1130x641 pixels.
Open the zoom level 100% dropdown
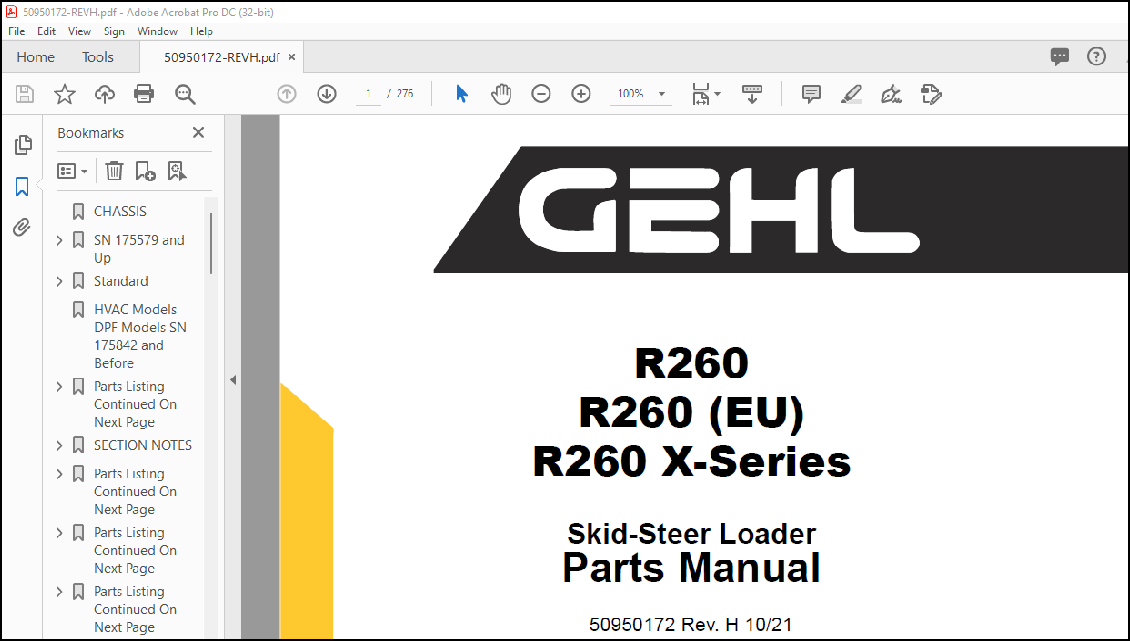(x=640, y=94)
